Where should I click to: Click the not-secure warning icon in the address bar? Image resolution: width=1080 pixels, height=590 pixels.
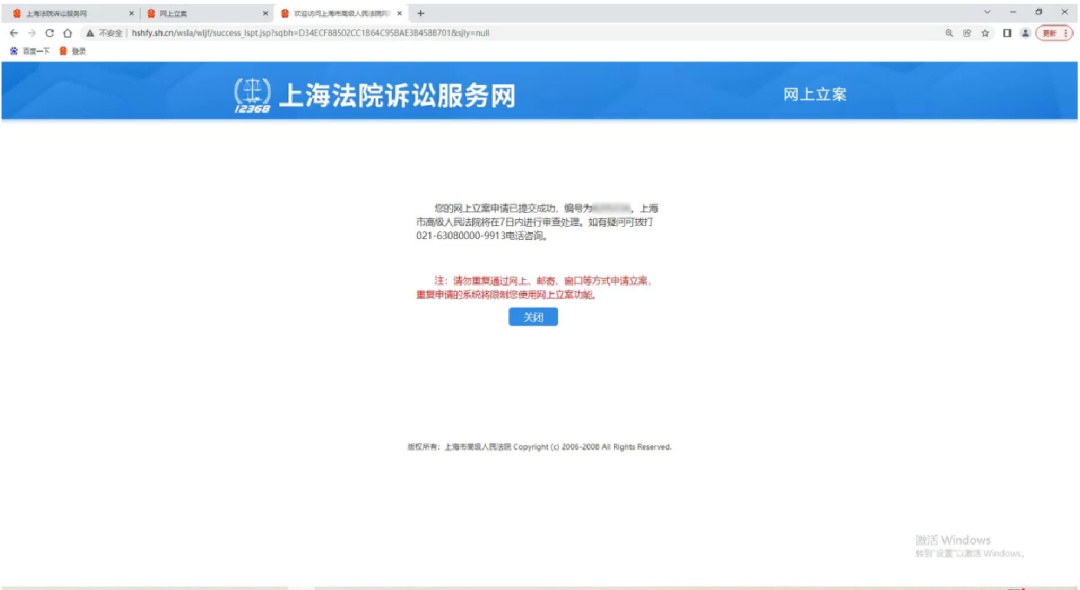point(90,33)
